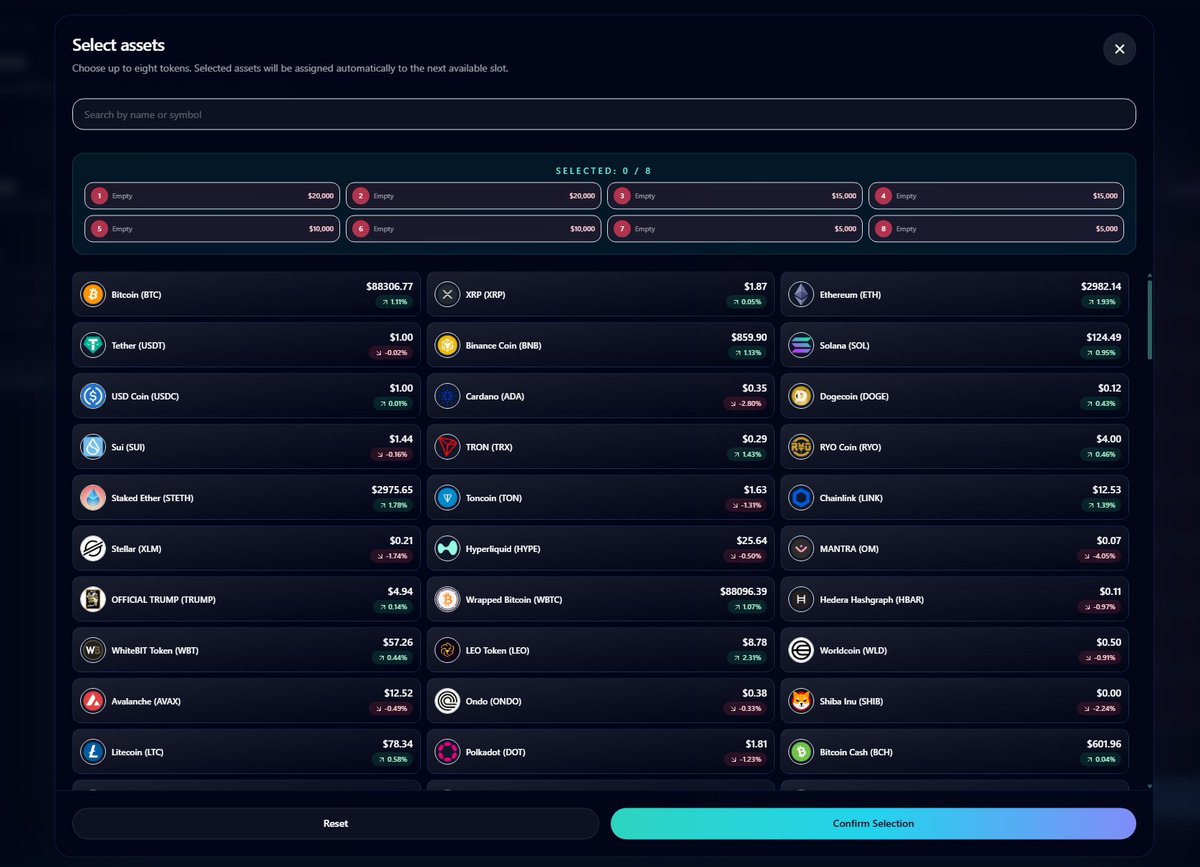
Task: Click the asset list vertical scrollbar
Action: [1150, 320]
